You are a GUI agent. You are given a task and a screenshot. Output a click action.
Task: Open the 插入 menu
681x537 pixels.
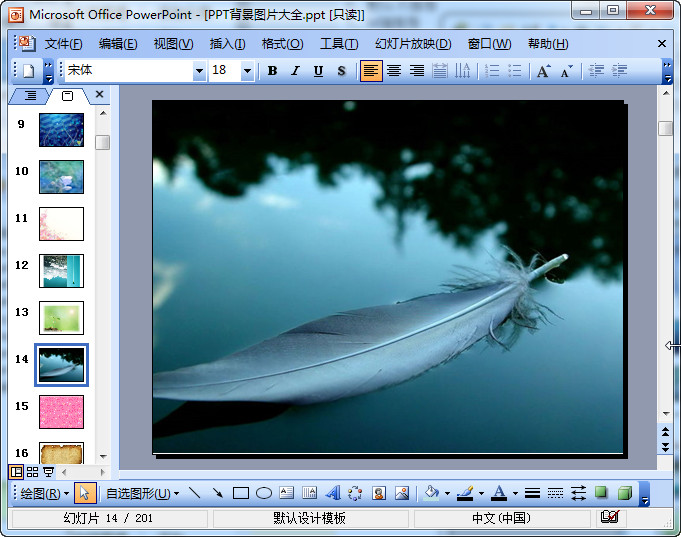(x=227, y=44)
